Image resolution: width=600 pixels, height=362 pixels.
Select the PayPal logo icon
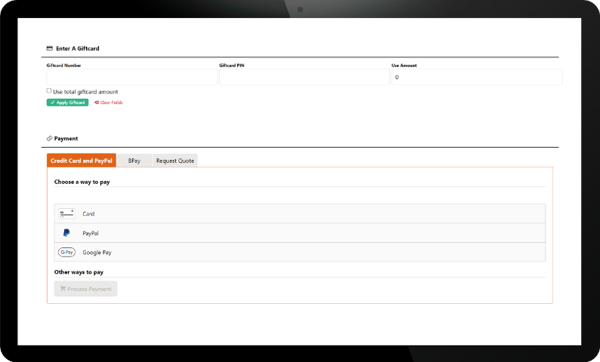(67, 233)
